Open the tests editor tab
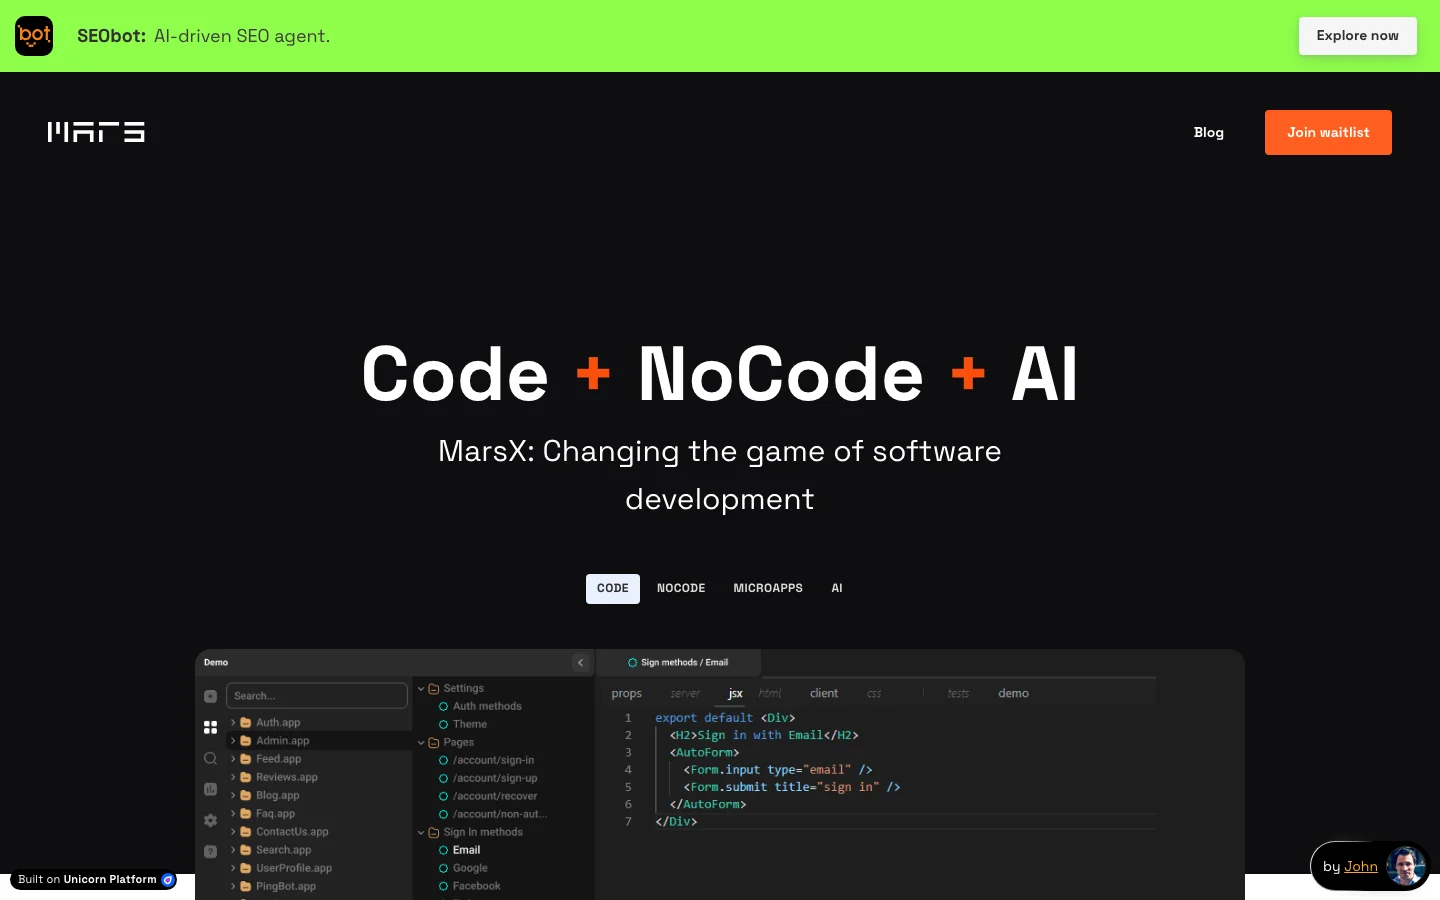This screenshot has height=900, width=1440. tap(958, 693)
